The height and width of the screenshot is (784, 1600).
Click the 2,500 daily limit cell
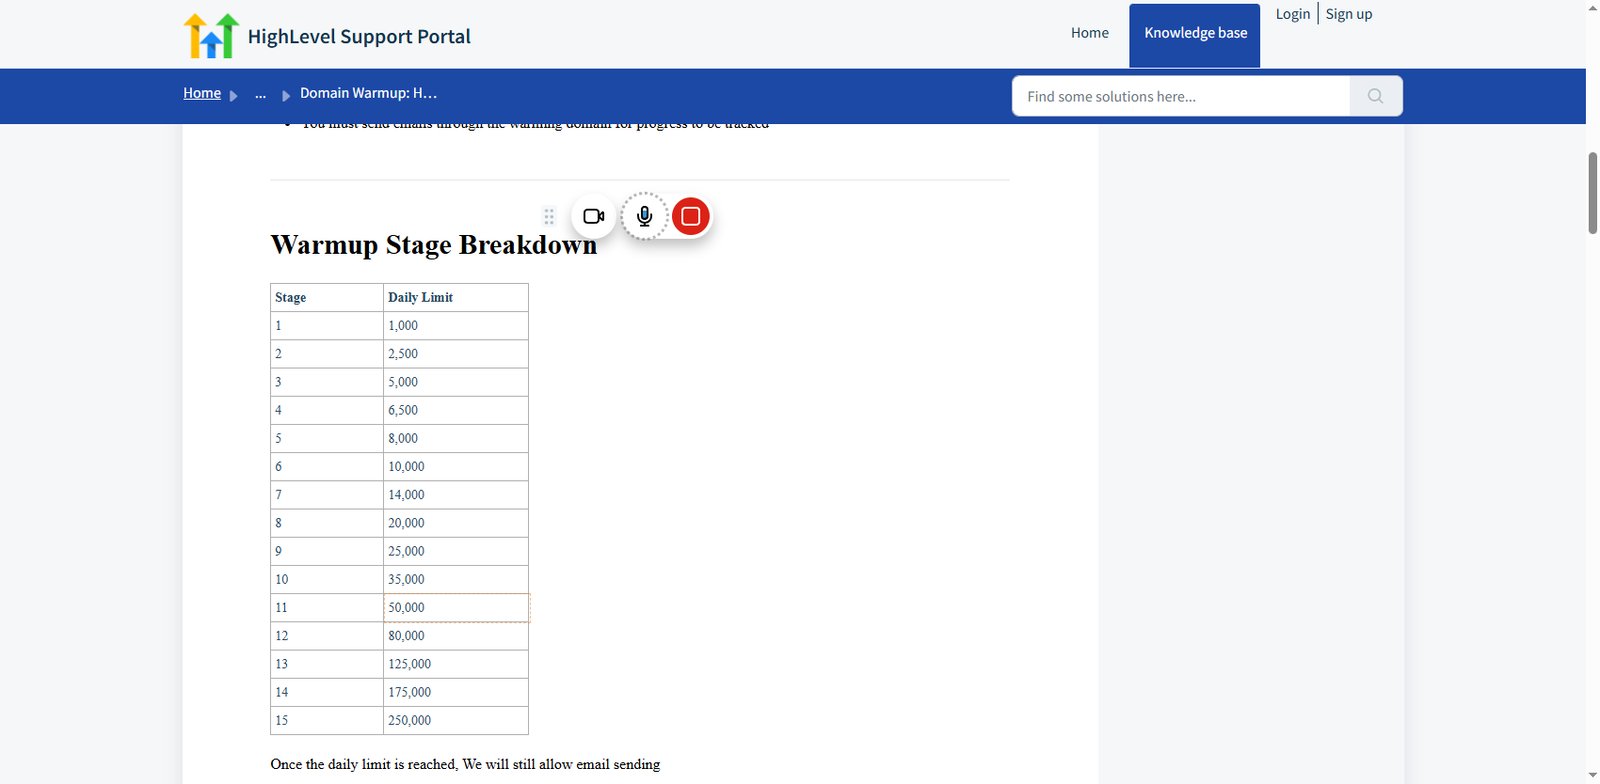tap(456, 354)
